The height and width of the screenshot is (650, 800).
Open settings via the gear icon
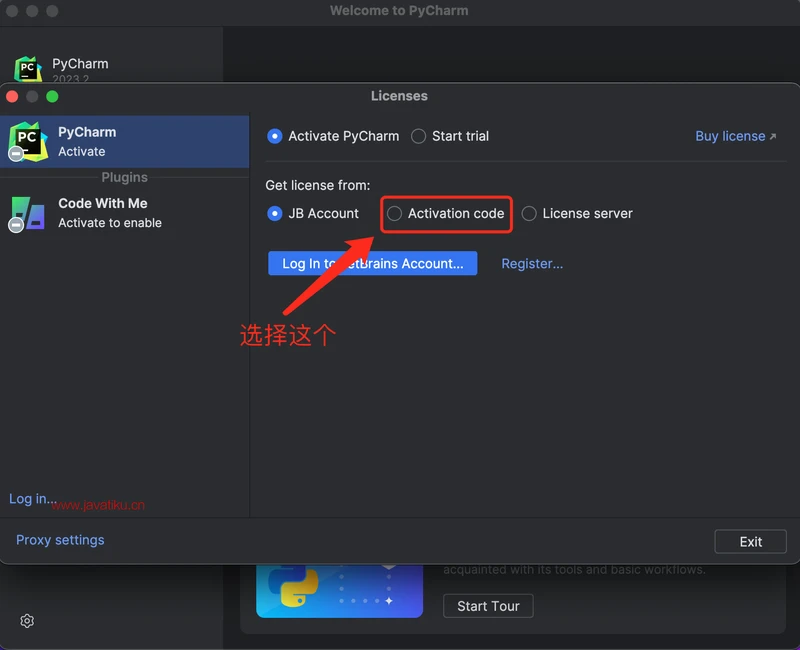tap(27, 621)
